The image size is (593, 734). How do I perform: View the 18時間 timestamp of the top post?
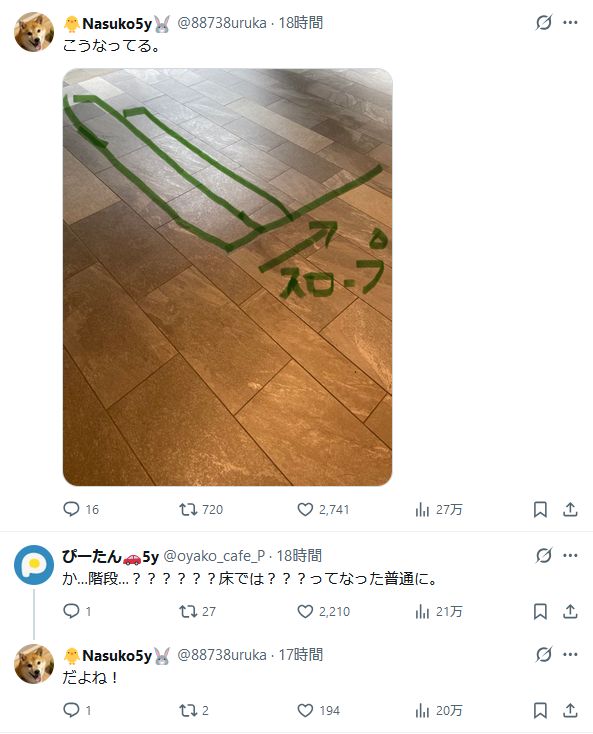tap(300, 23)
